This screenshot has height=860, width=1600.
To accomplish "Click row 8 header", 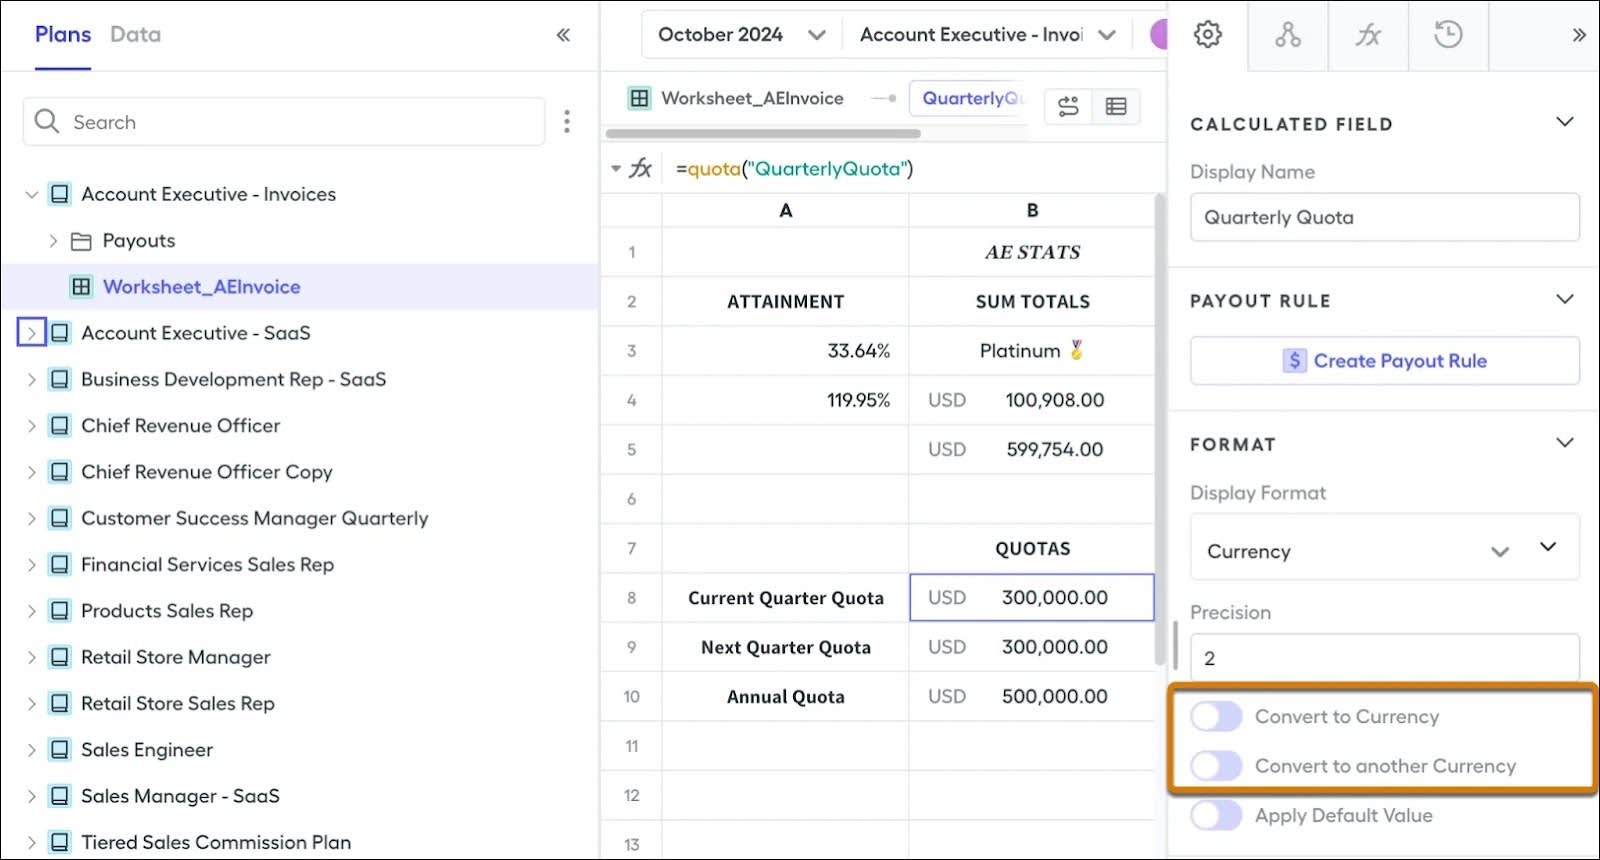I will pyautogui.click(x=631, y=598).
